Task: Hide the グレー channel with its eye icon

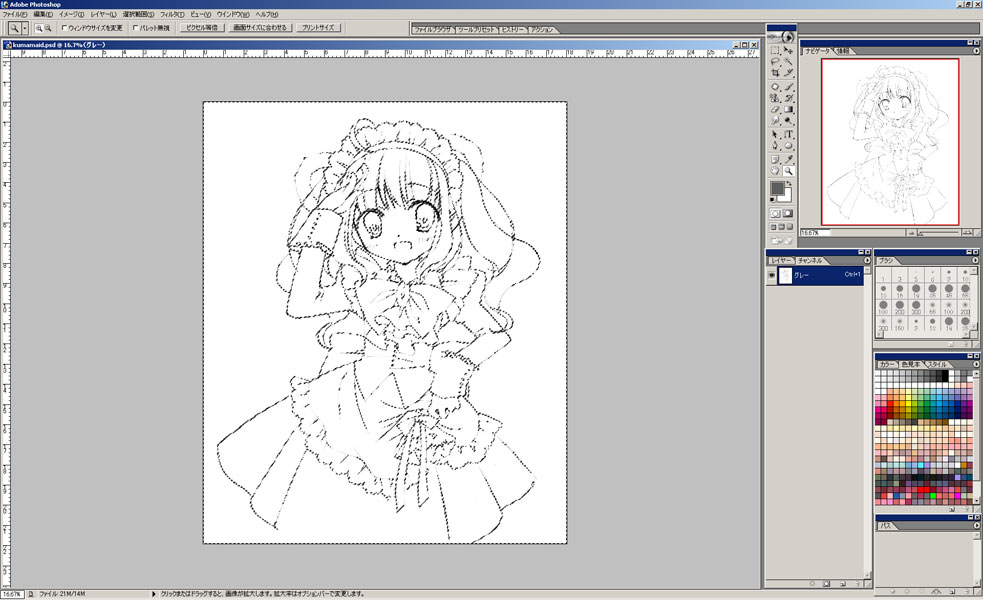Action: [772, 275]
